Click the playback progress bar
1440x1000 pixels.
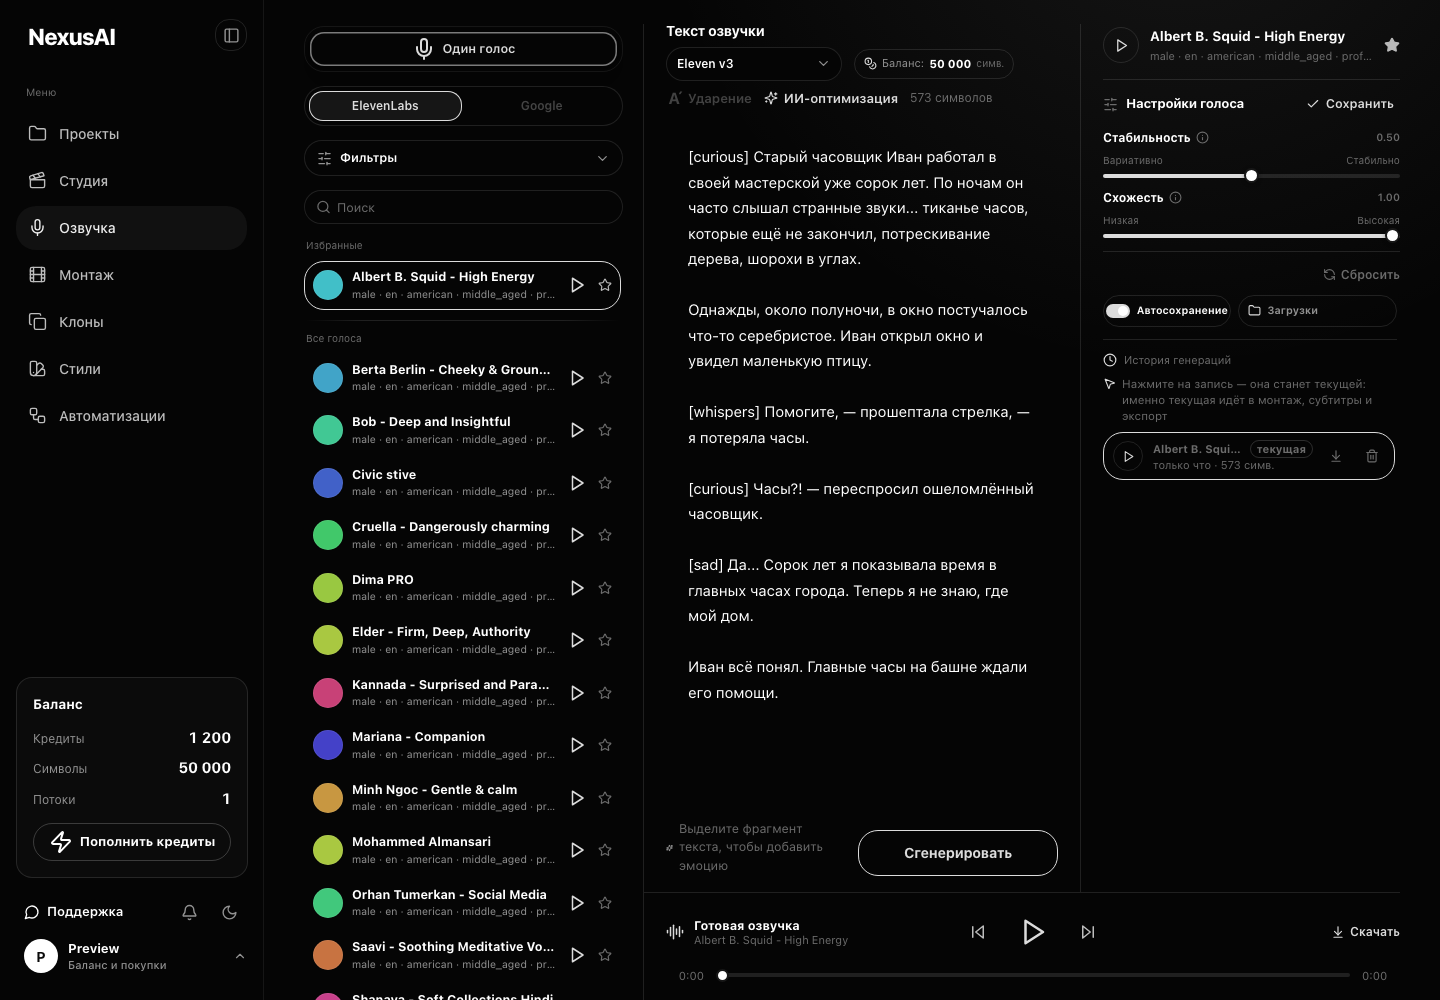click(x=1034, y=975)
